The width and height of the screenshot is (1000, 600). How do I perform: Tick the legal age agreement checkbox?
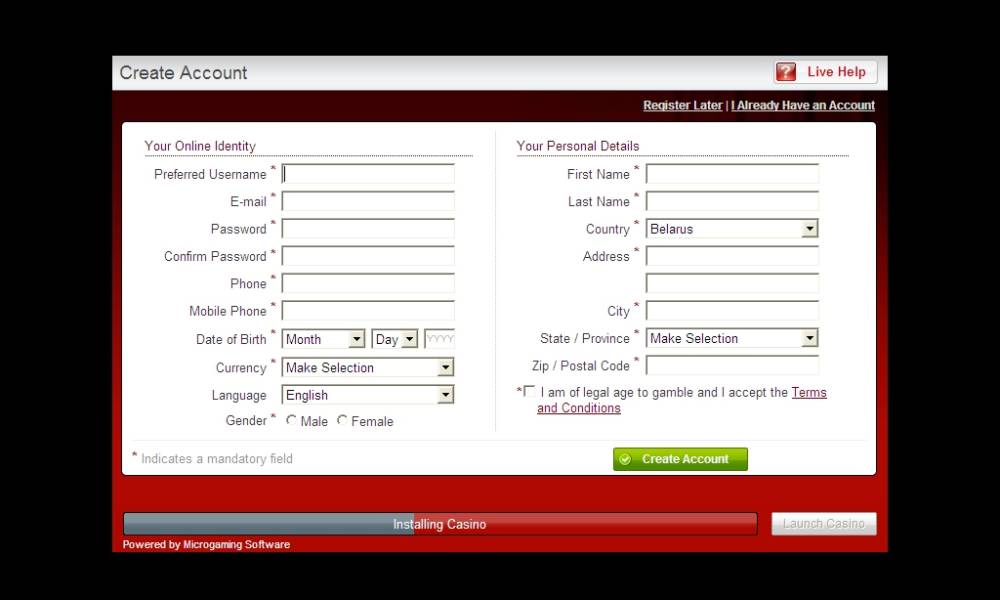(x=529, y=392)
